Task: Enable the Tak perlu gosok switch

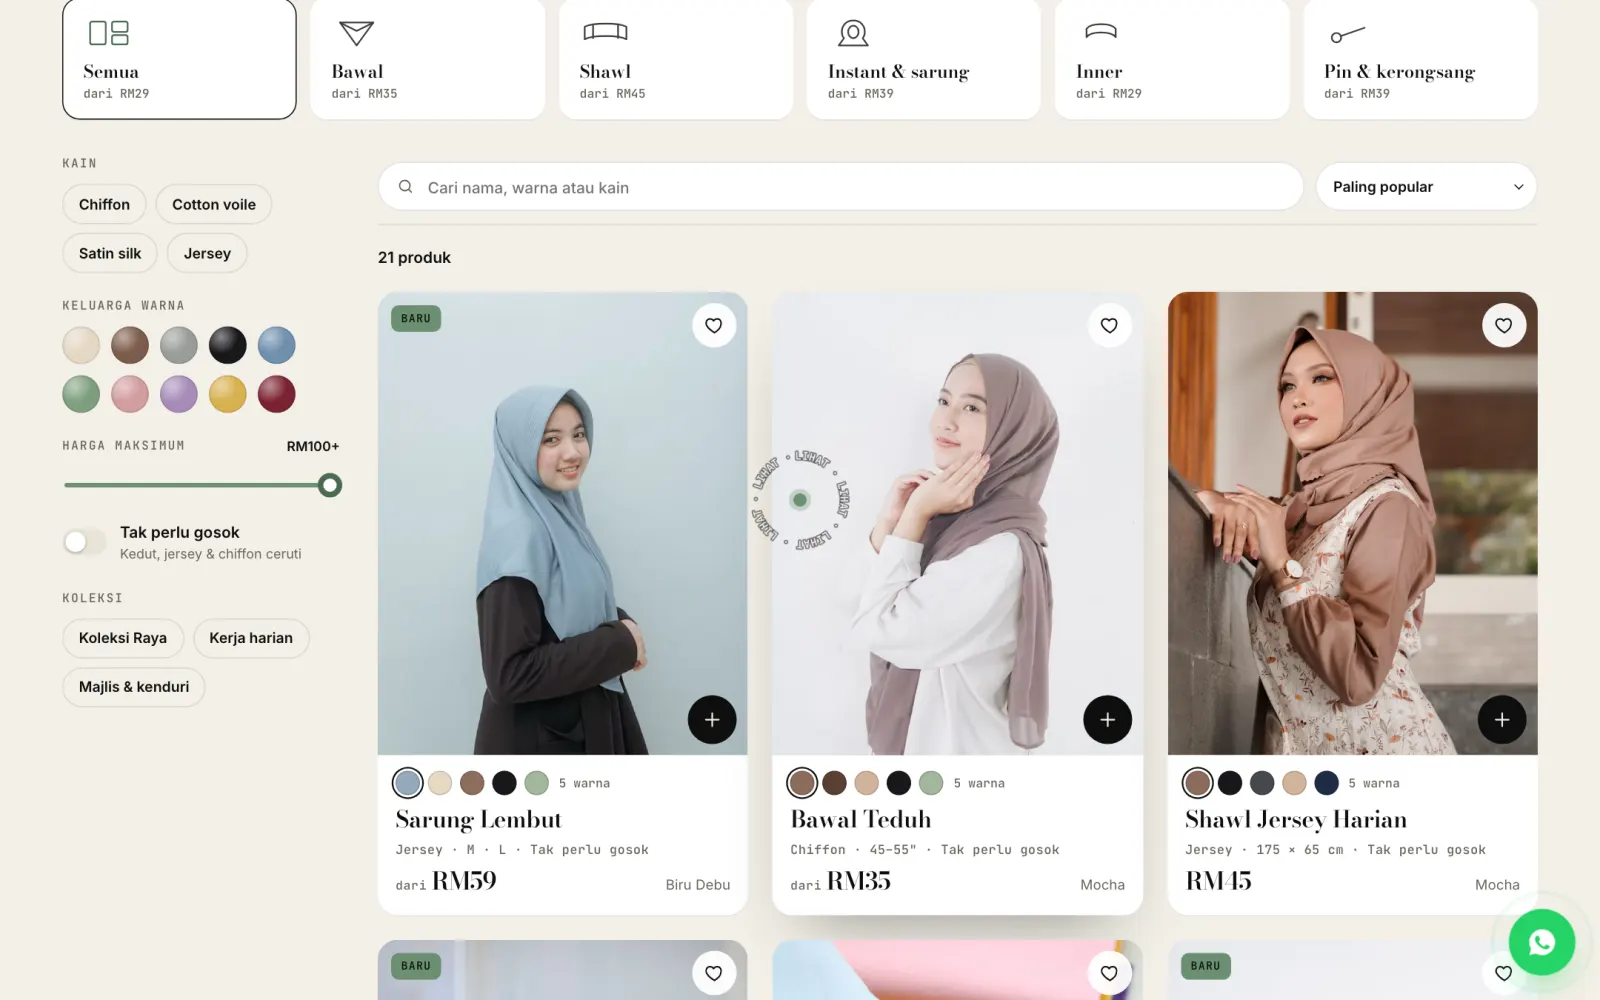Action: pyautogui.click(x=84, y=542)
